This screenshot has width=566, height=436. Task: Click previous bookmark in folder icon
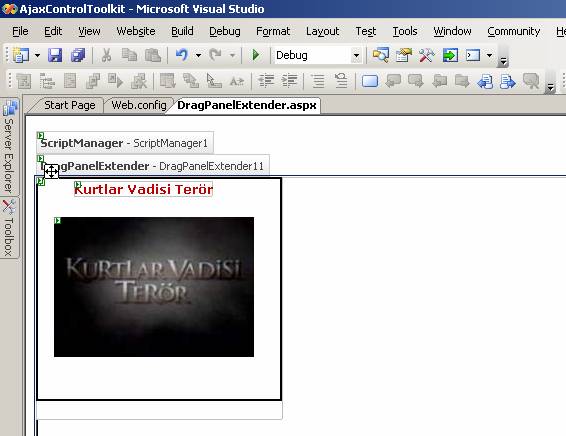(x=439, y=80)
